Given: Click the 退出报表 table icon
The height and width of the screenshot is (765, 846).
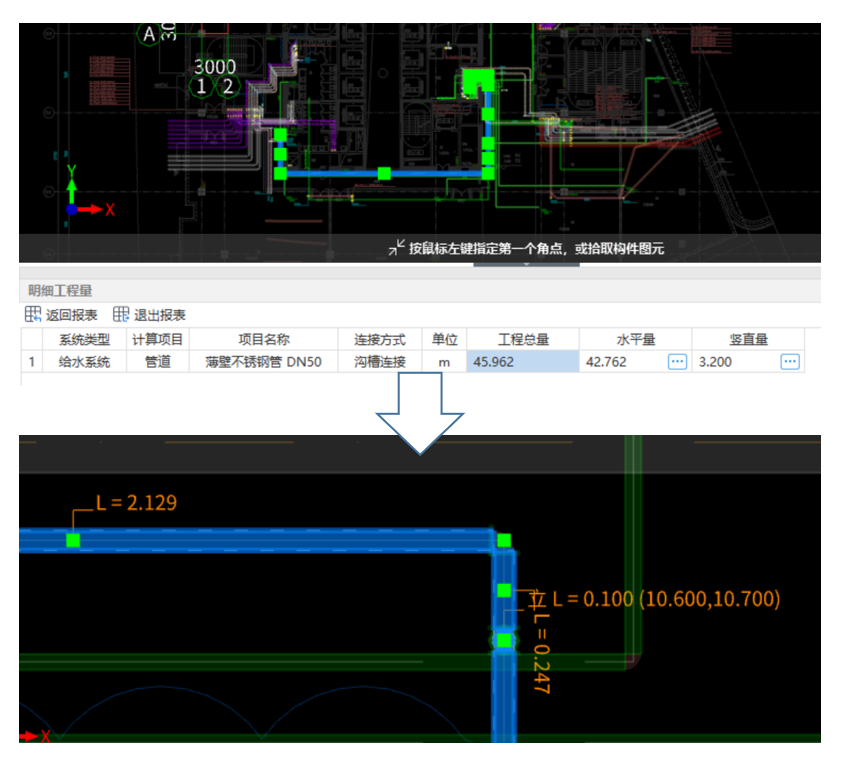Looking at the screenshot, I should point(121,315).
